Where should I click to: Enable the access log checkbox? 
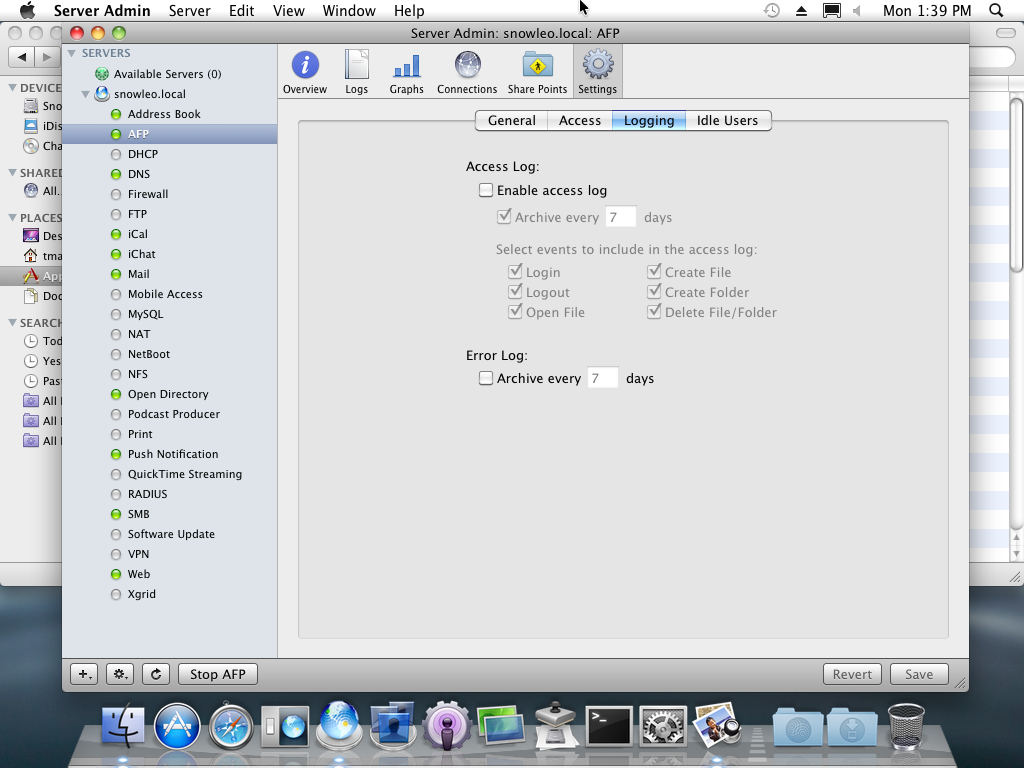[485, 190]
